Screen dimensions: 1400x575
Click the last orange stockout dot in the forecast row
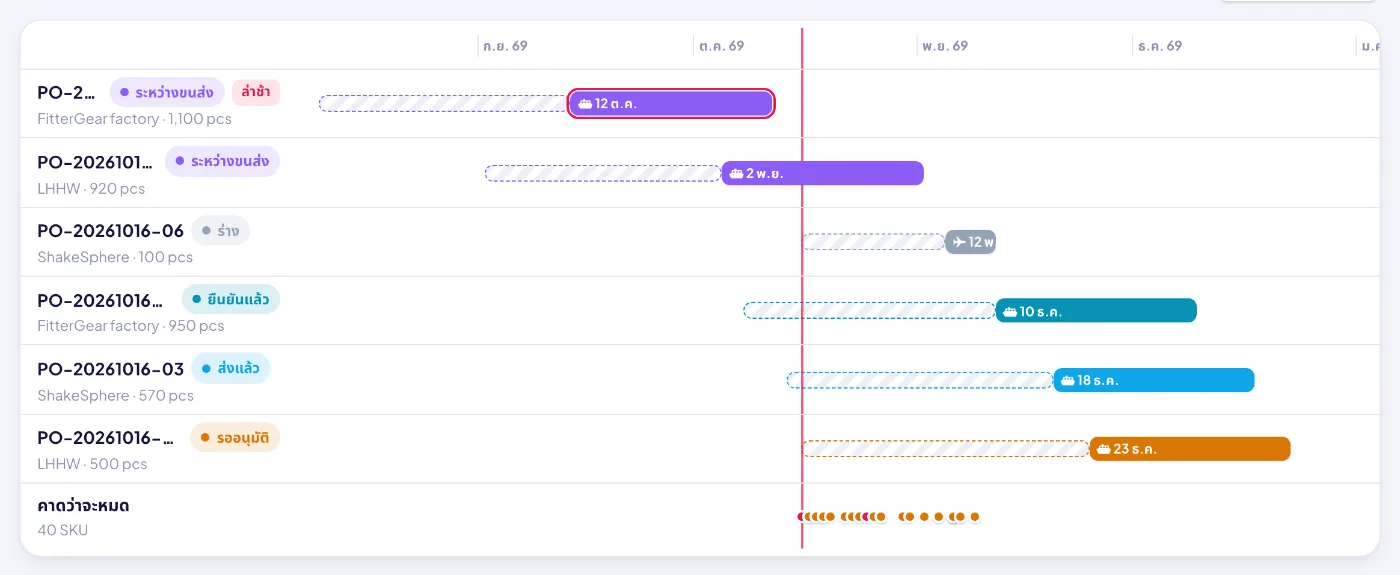click(975, 517)
